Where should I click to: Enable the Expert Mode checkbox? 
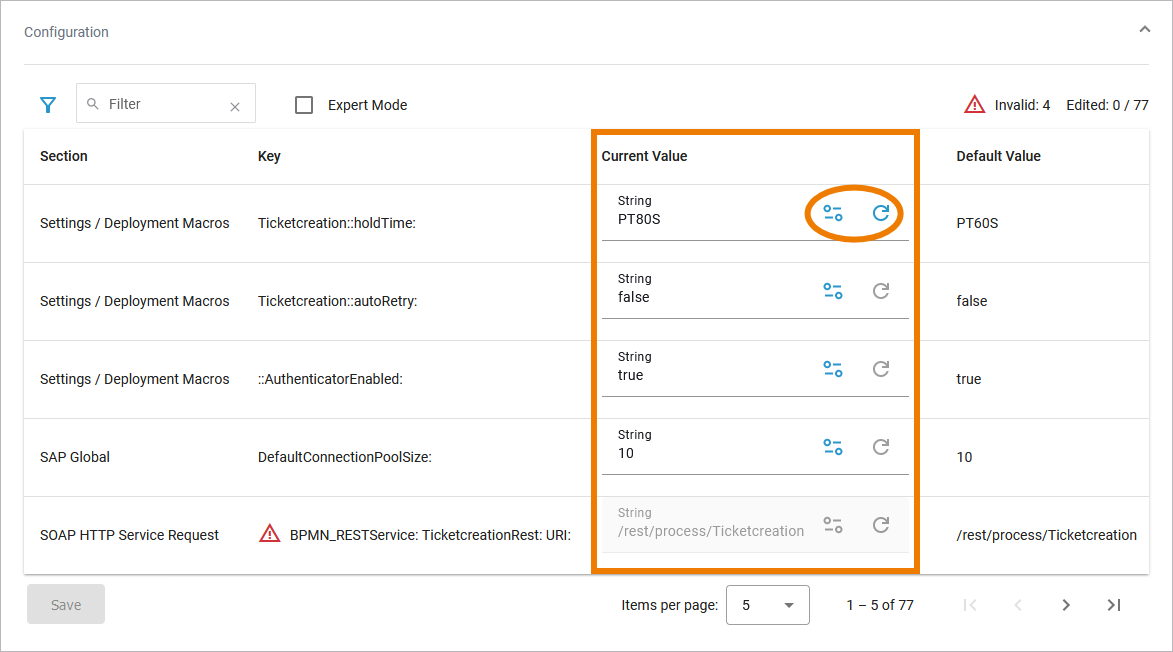pos(305,105)
